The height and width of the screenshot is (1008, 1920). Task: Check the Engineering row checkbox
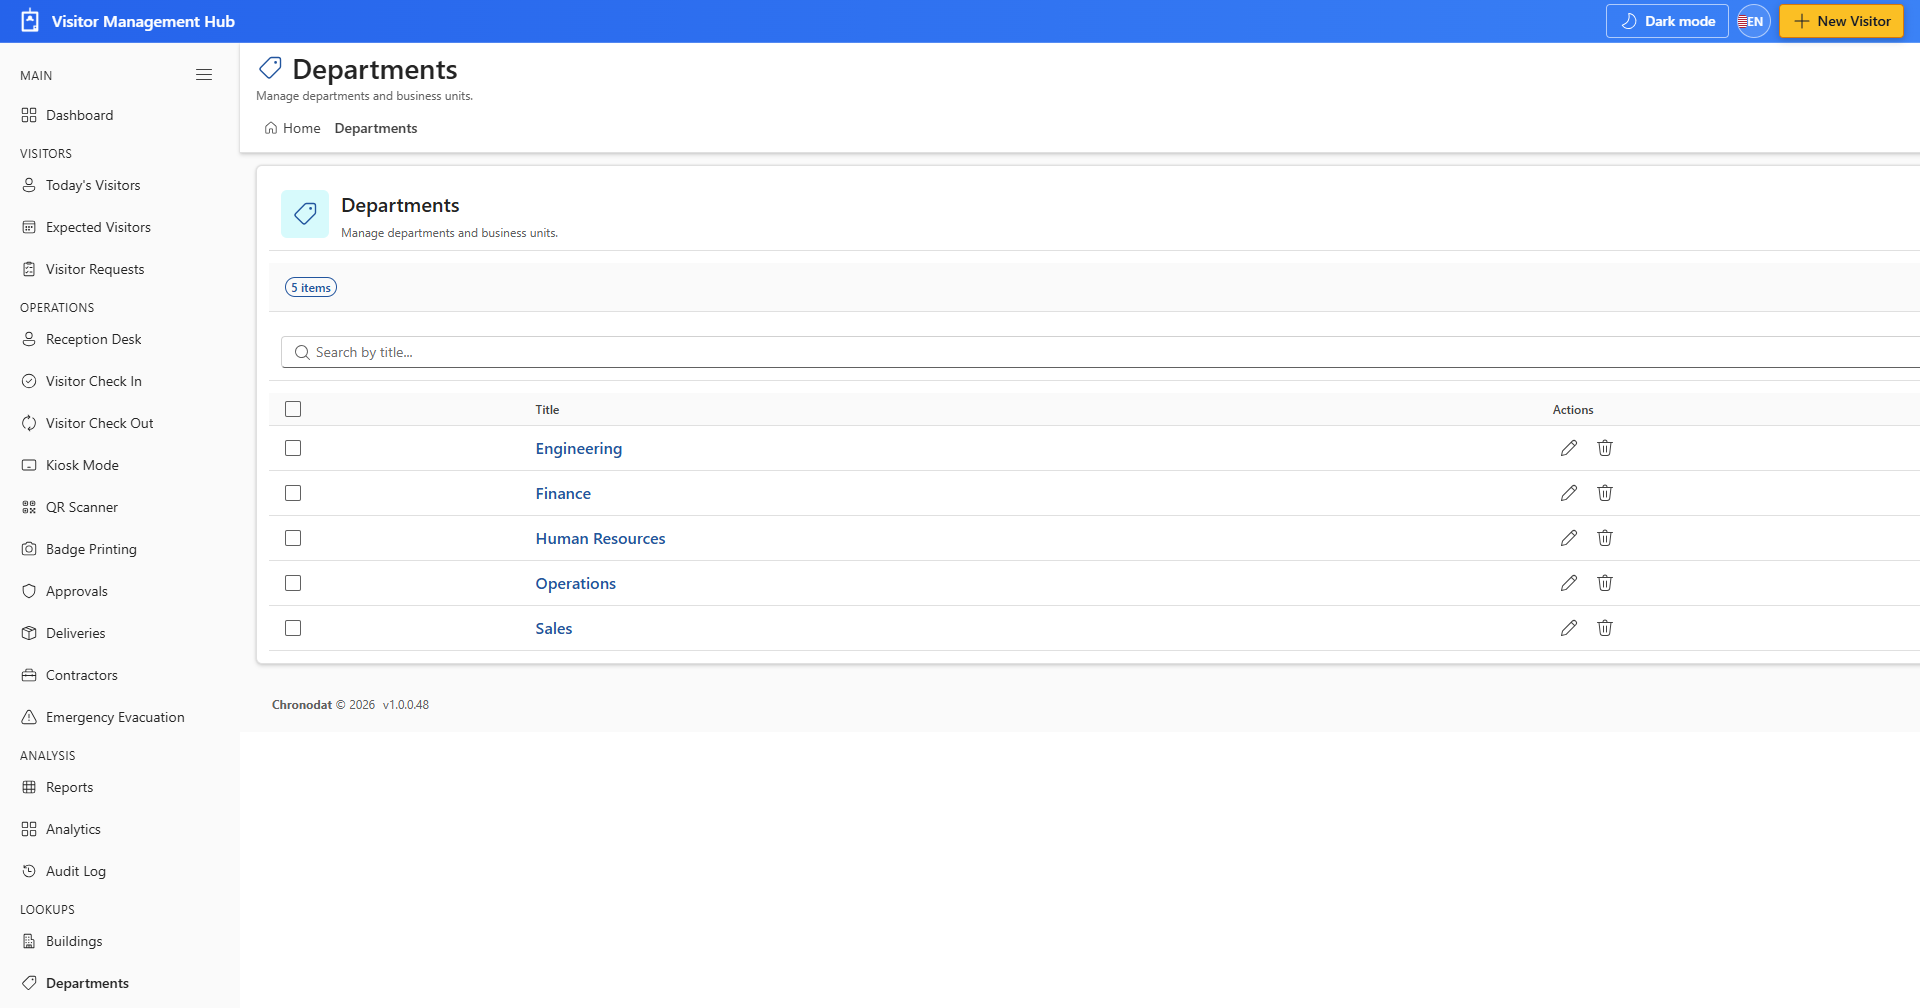click(x=293, y=448)
